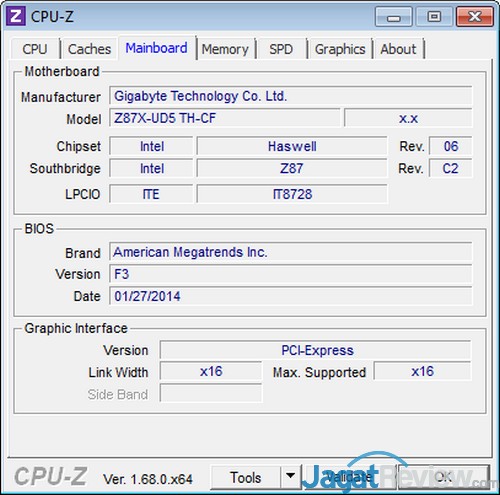Open the SPD tab
Image resolution: width=500 pixels, height=495 pixels.
[281, 49]
